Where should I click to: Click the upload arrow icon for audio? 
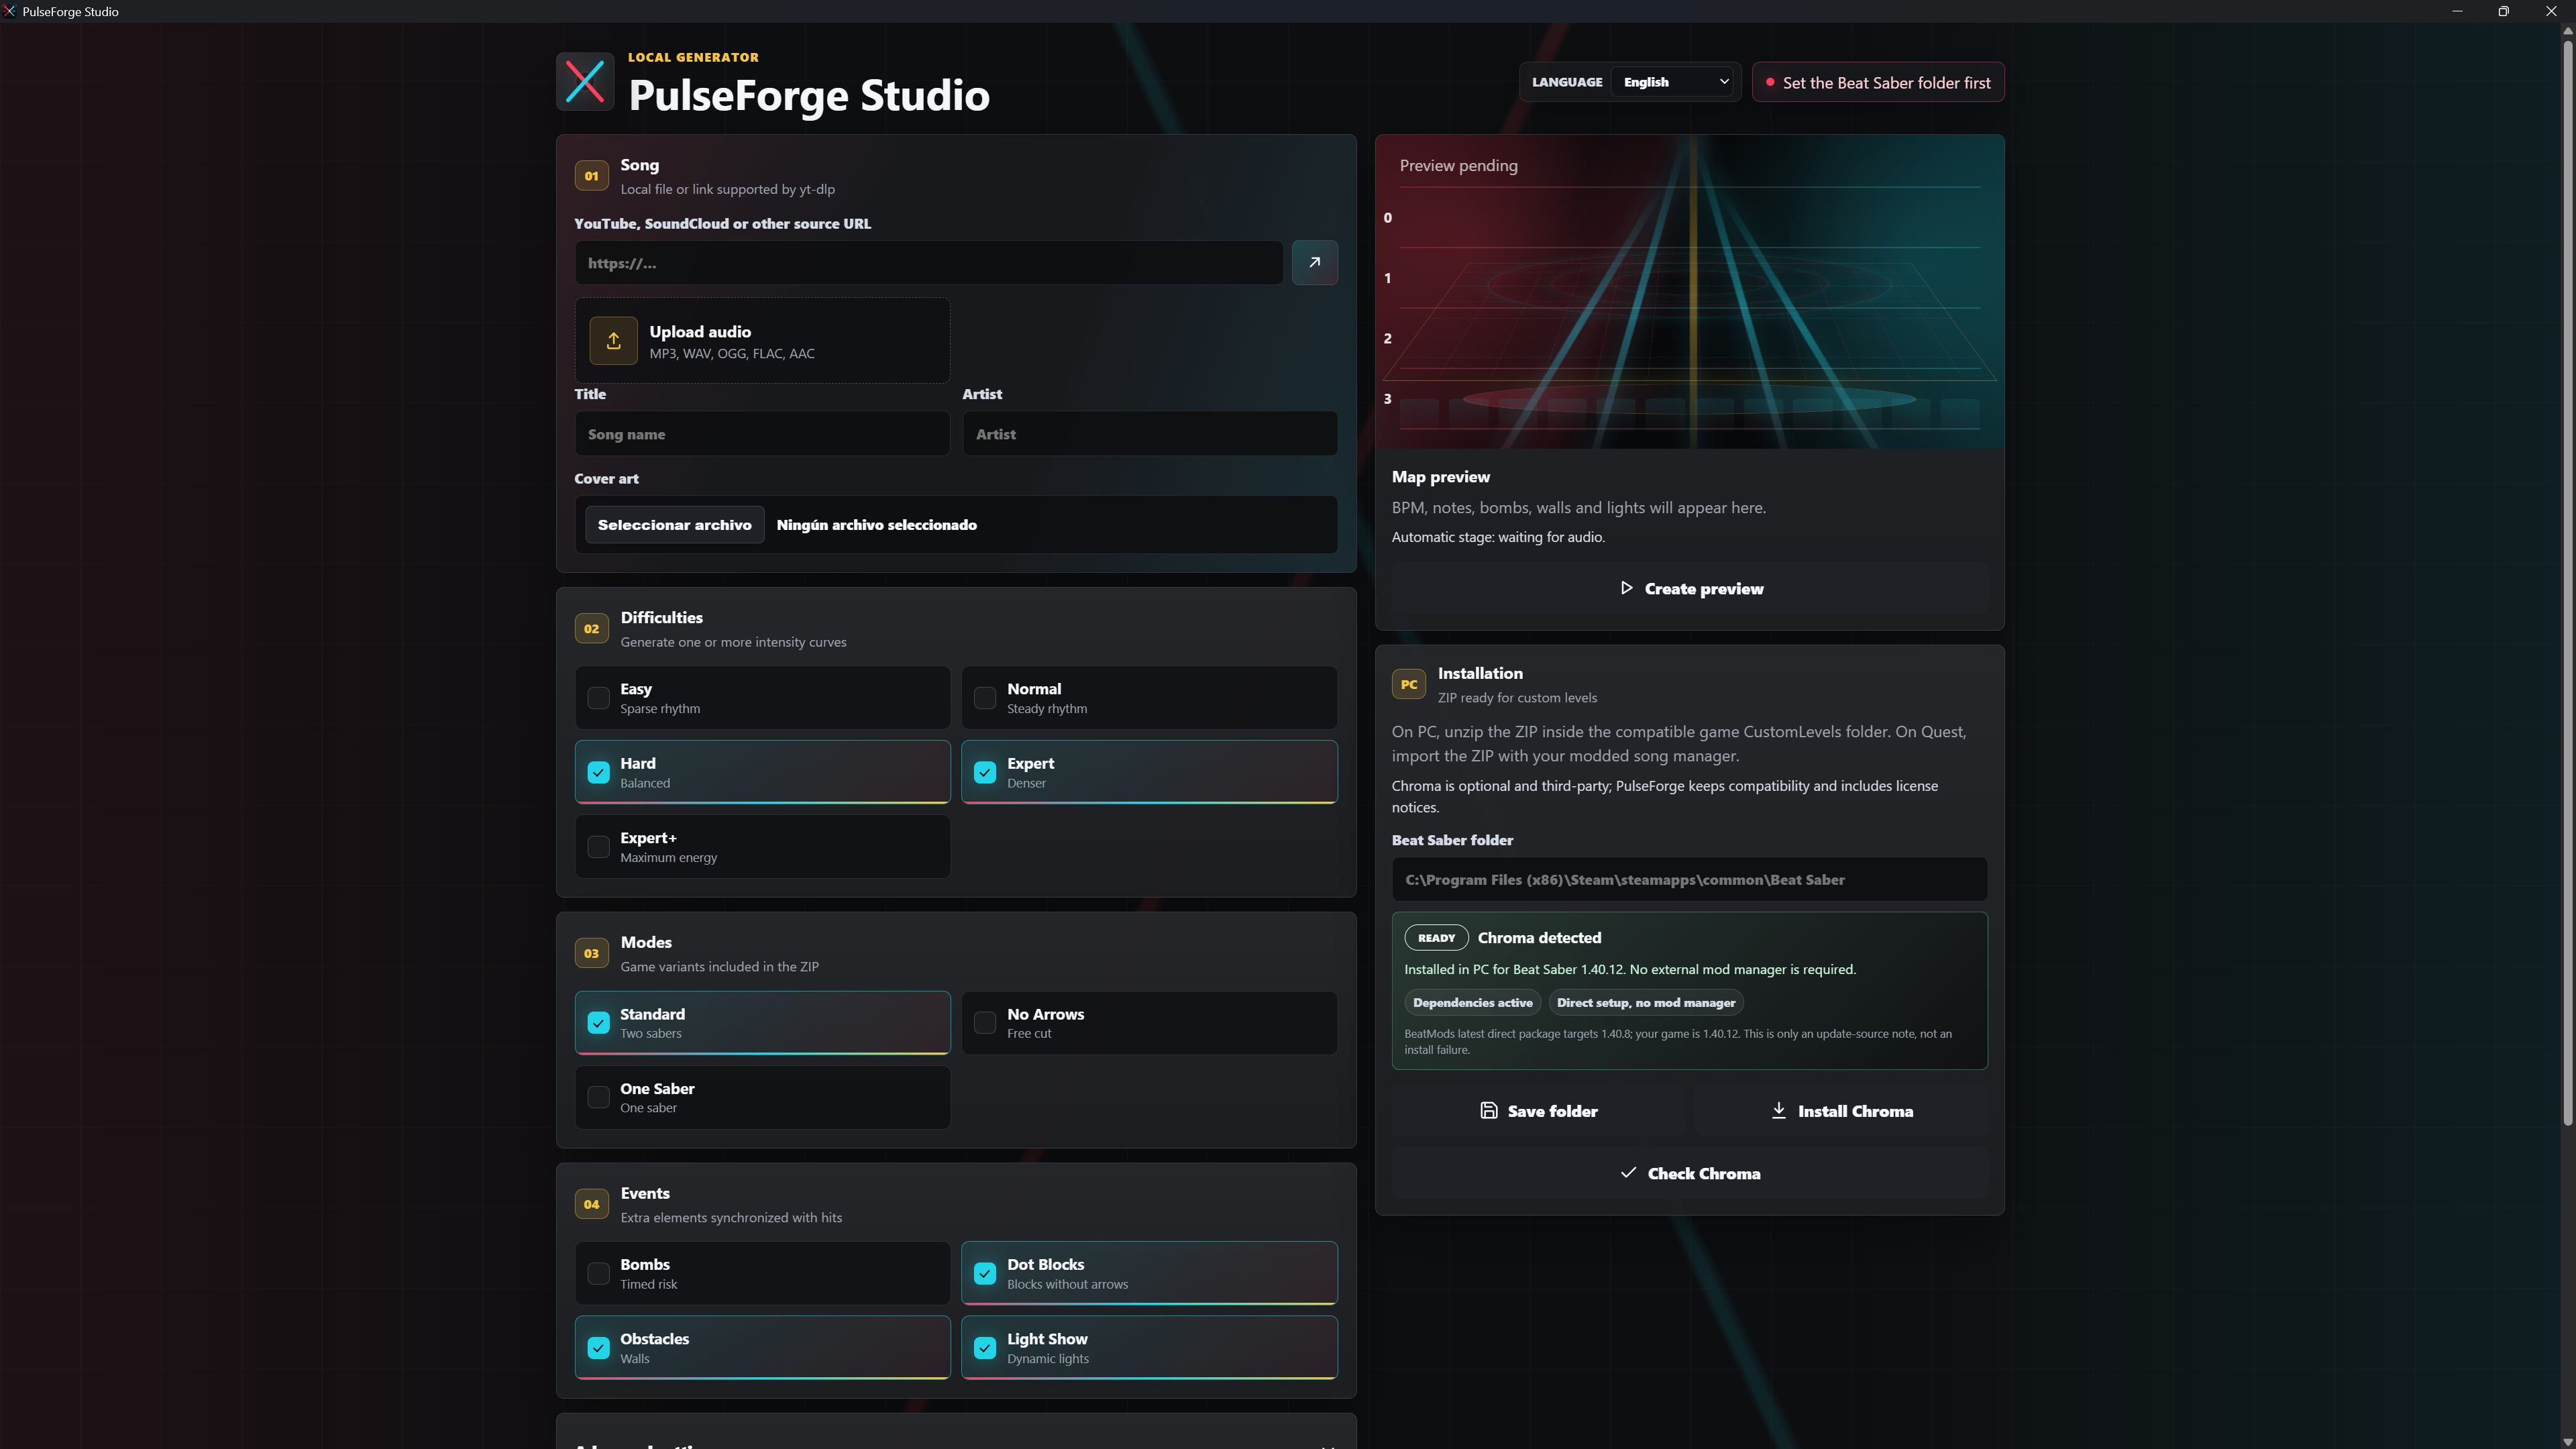tap(613, 341)
